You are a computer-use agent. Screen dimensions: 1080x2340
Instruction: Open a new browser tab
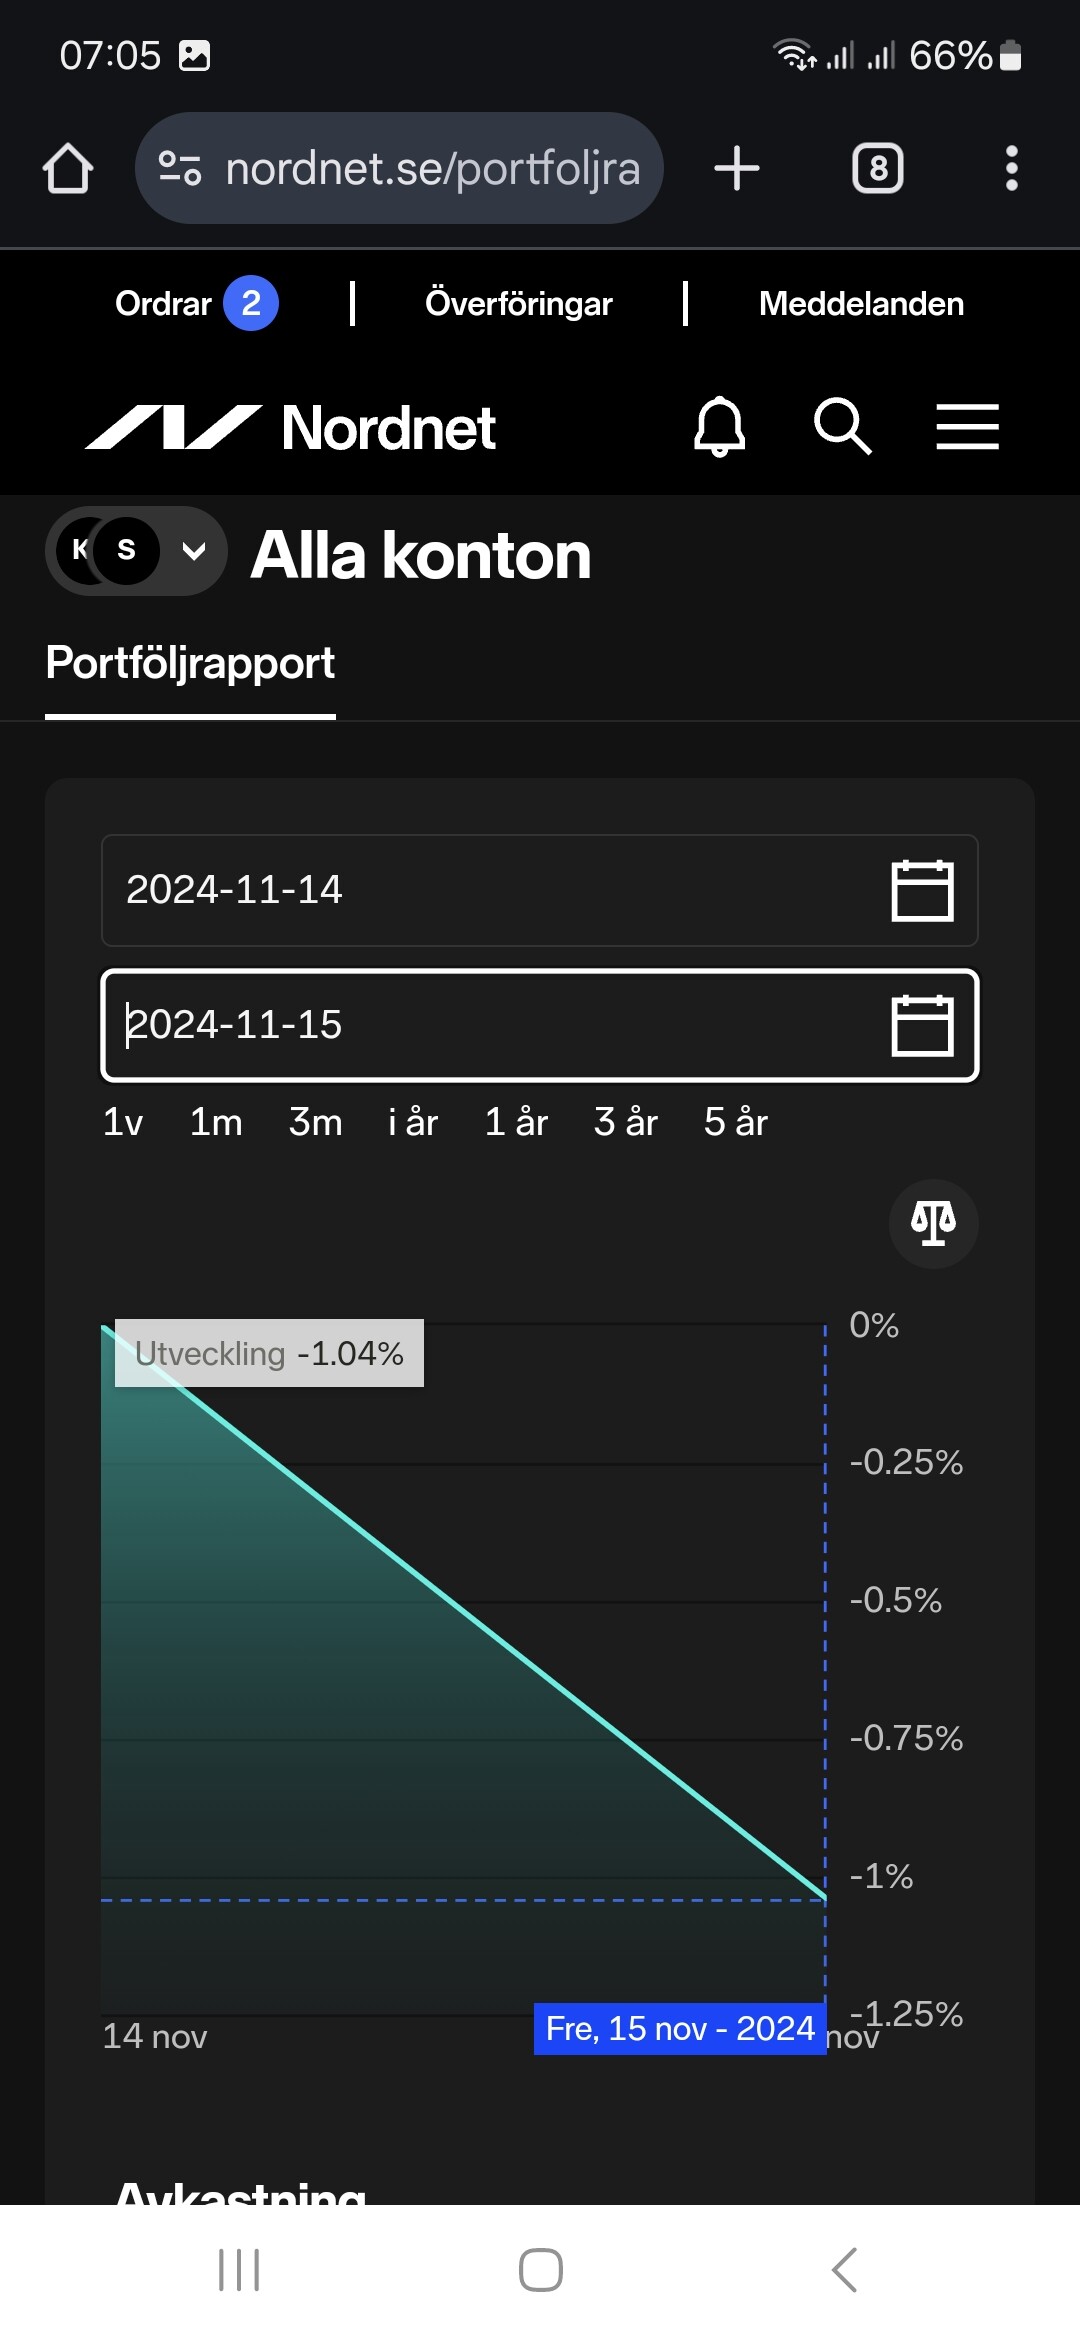tap(737, 168)
